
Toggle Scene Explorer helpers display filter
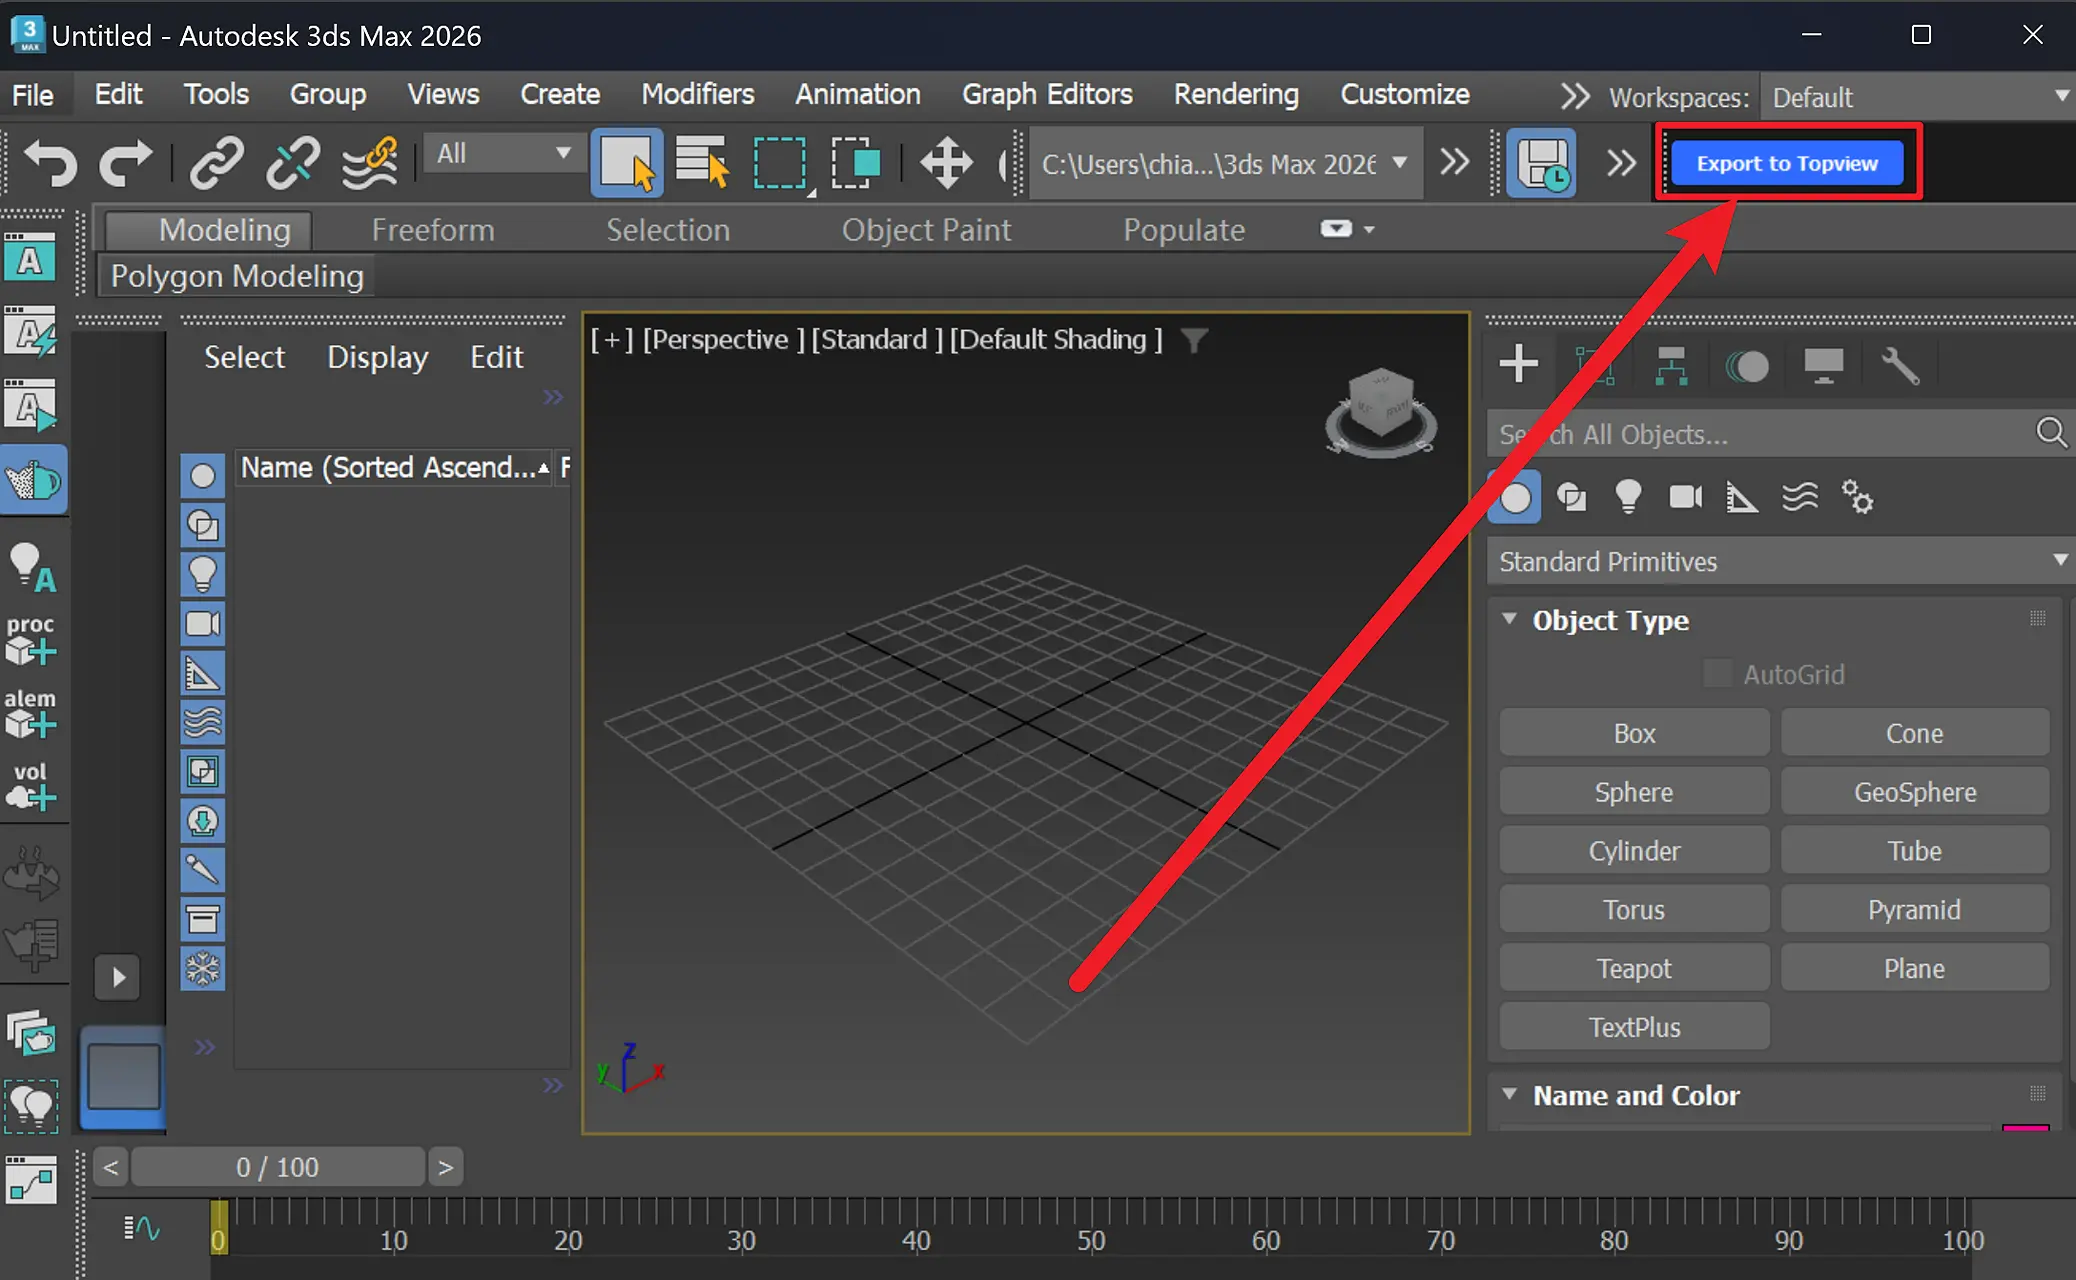pyautogui.click(x=202, y=673)
